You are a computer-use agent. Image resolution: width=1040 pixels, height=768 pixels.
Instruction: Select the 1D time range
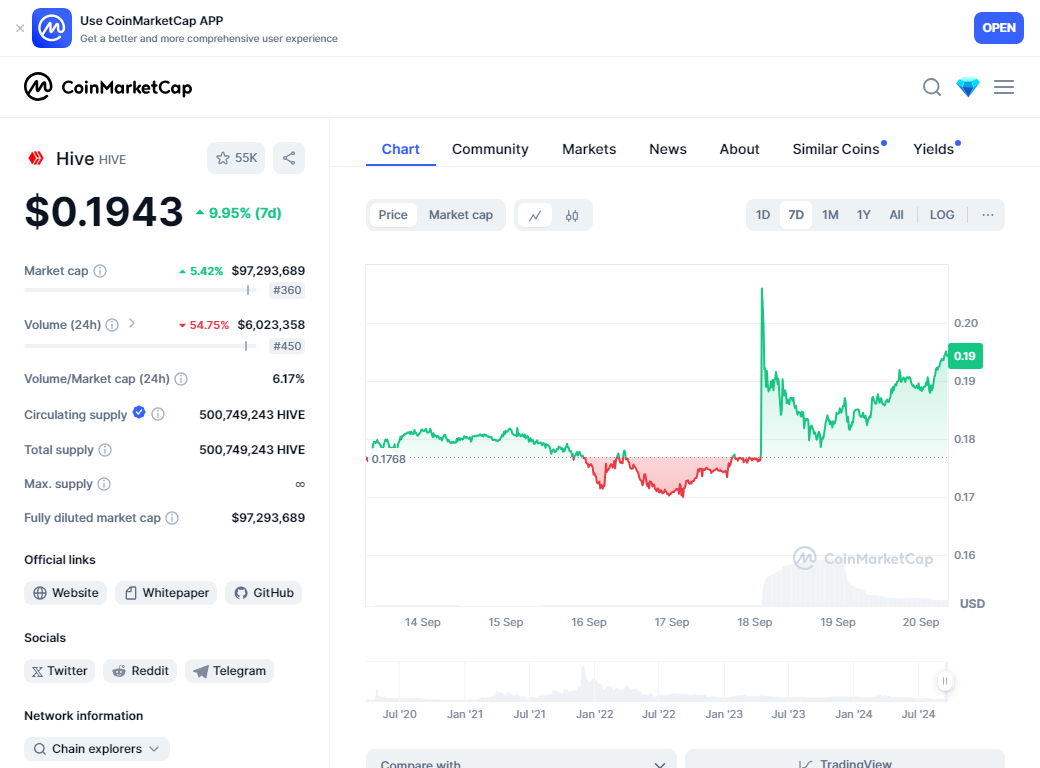click(763, 215)
